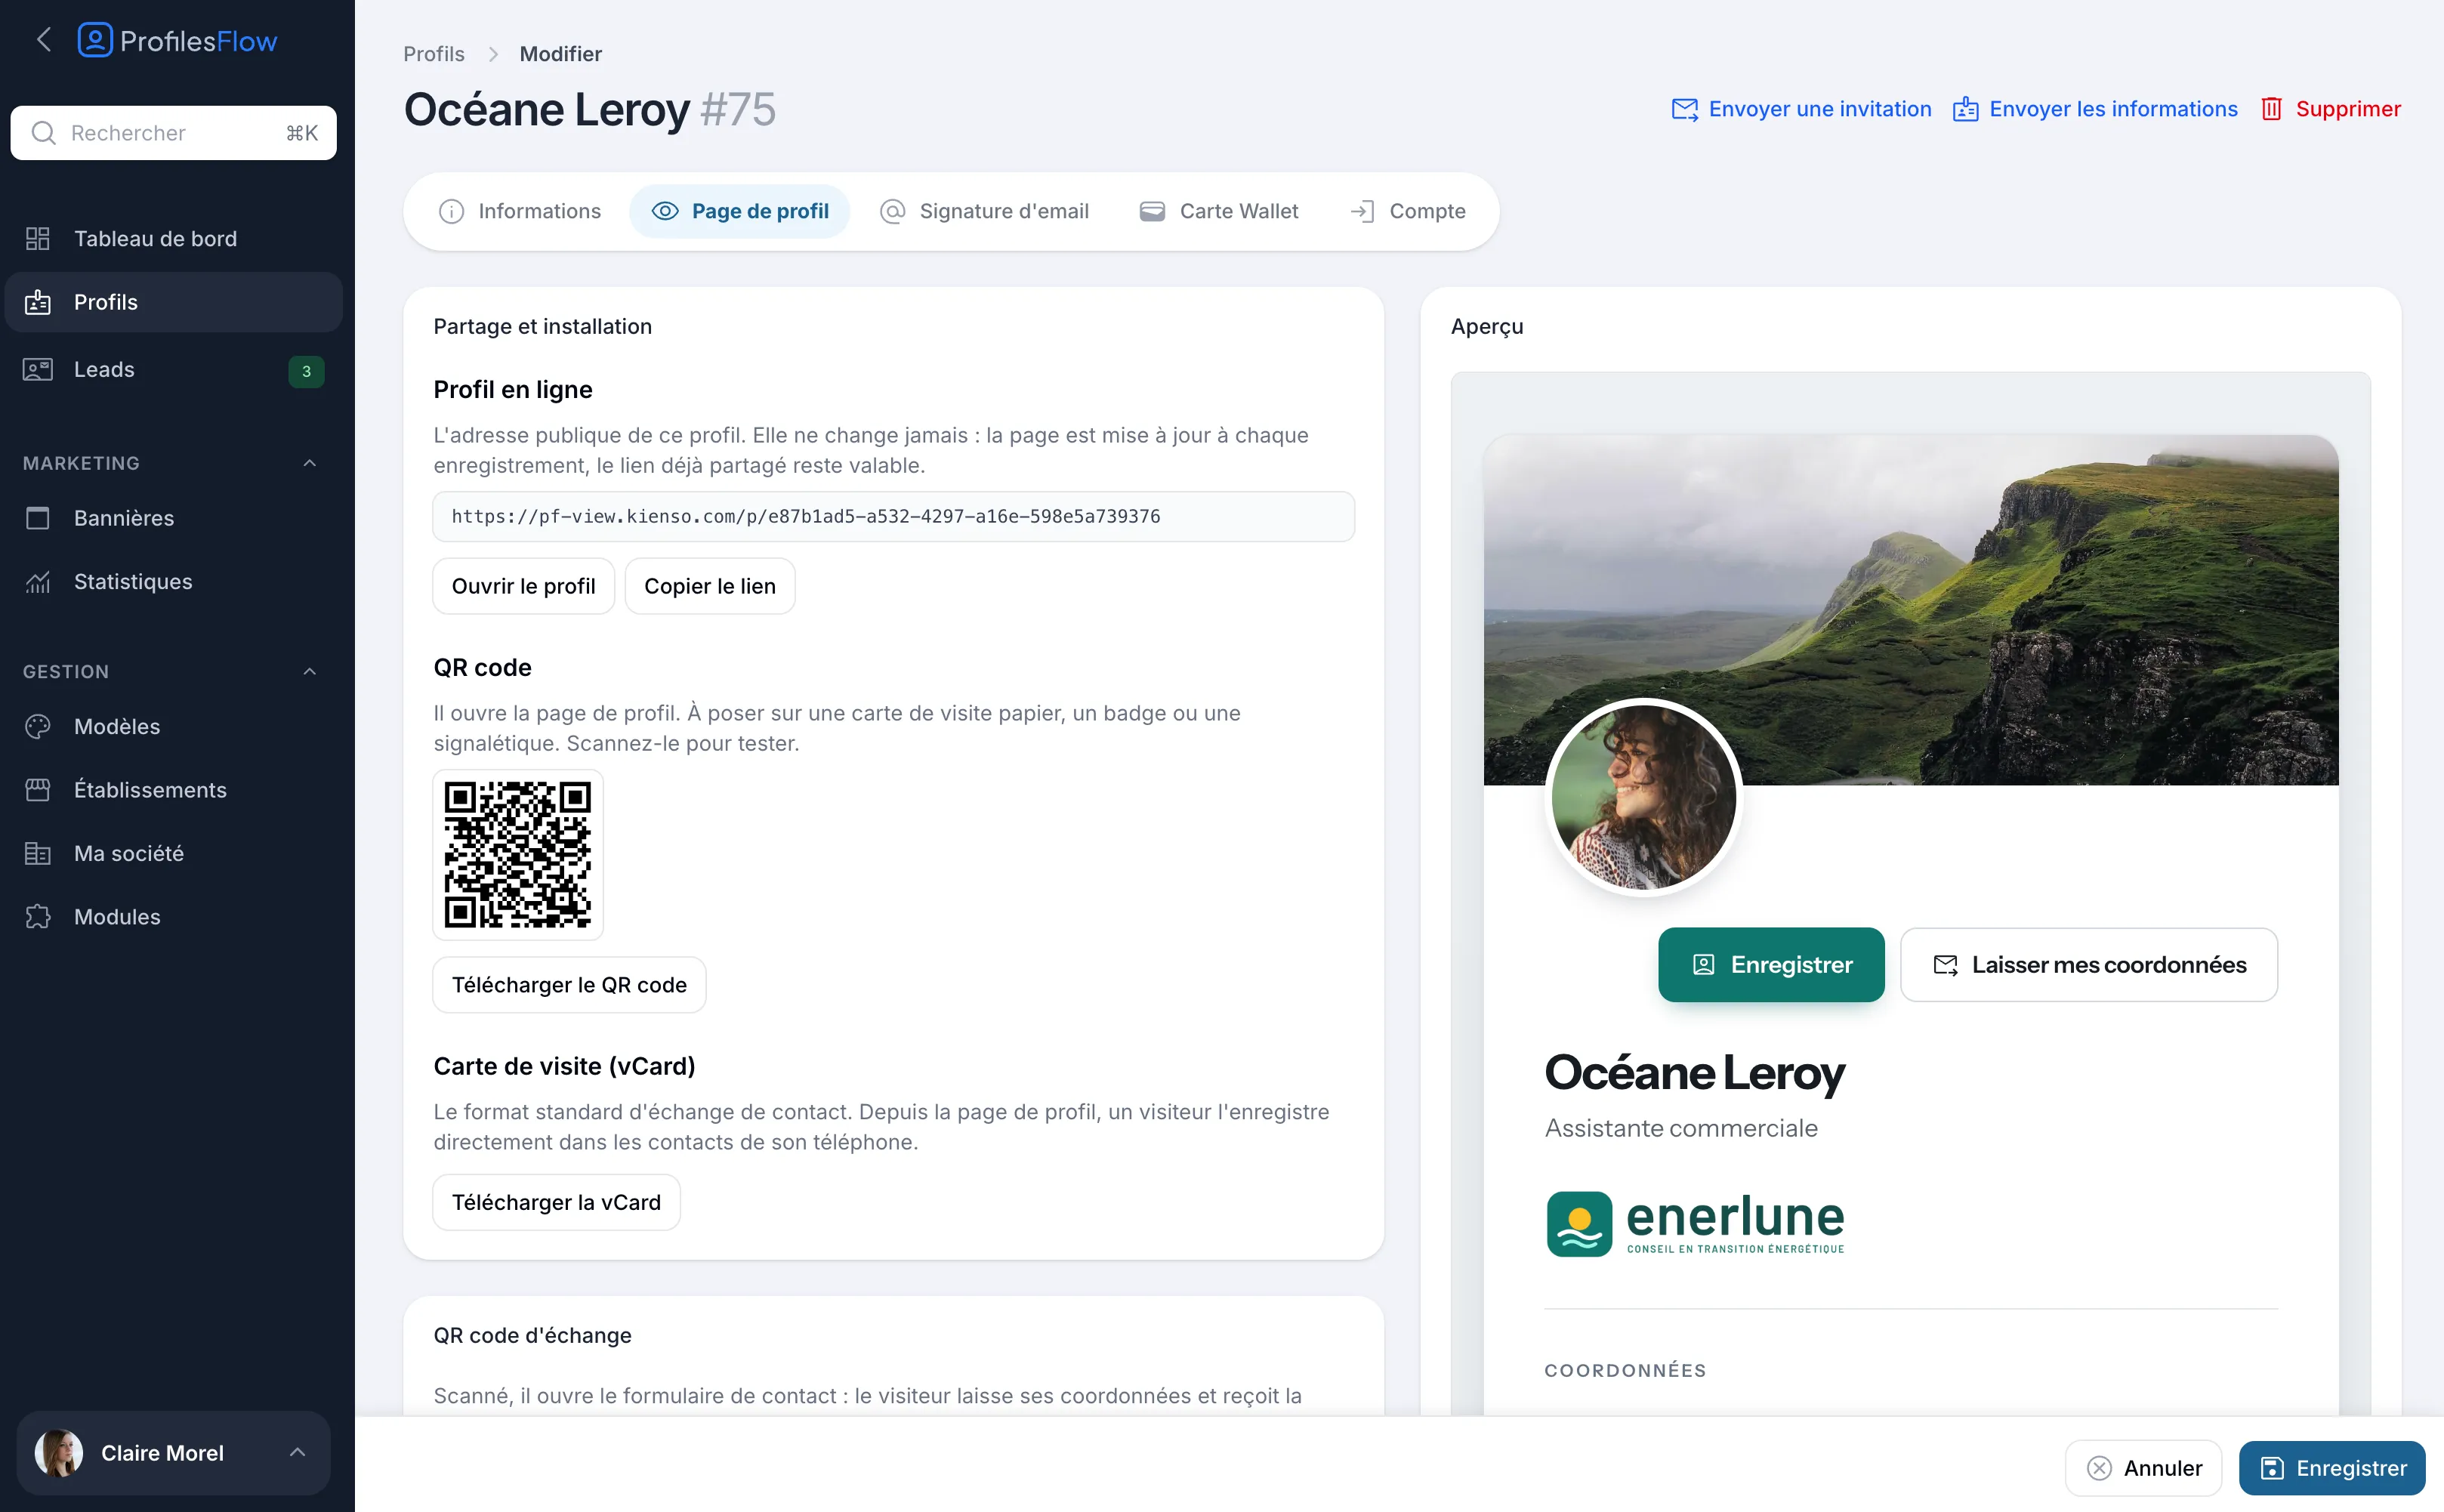Screen dimensions: 2444x1512
Task: Open Établissements in the sidebar
Action: (174, 790)
